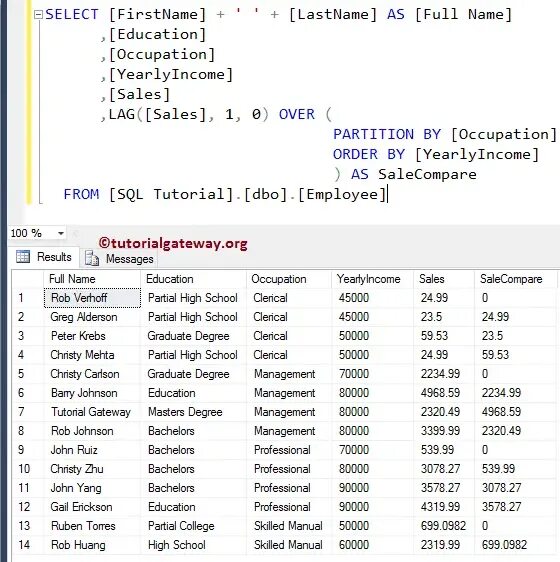
Task: Click the Barry Johnson cell
Action: tap(92, 393)
